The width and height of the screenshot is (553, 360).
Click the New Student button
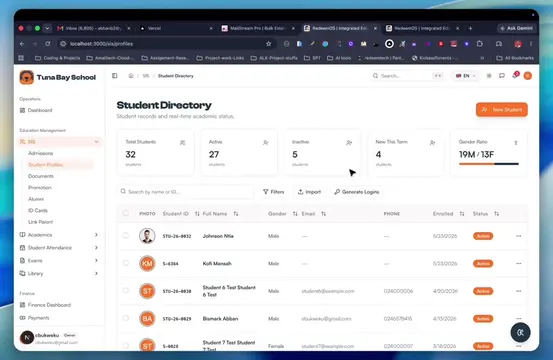tap(502, 110)
